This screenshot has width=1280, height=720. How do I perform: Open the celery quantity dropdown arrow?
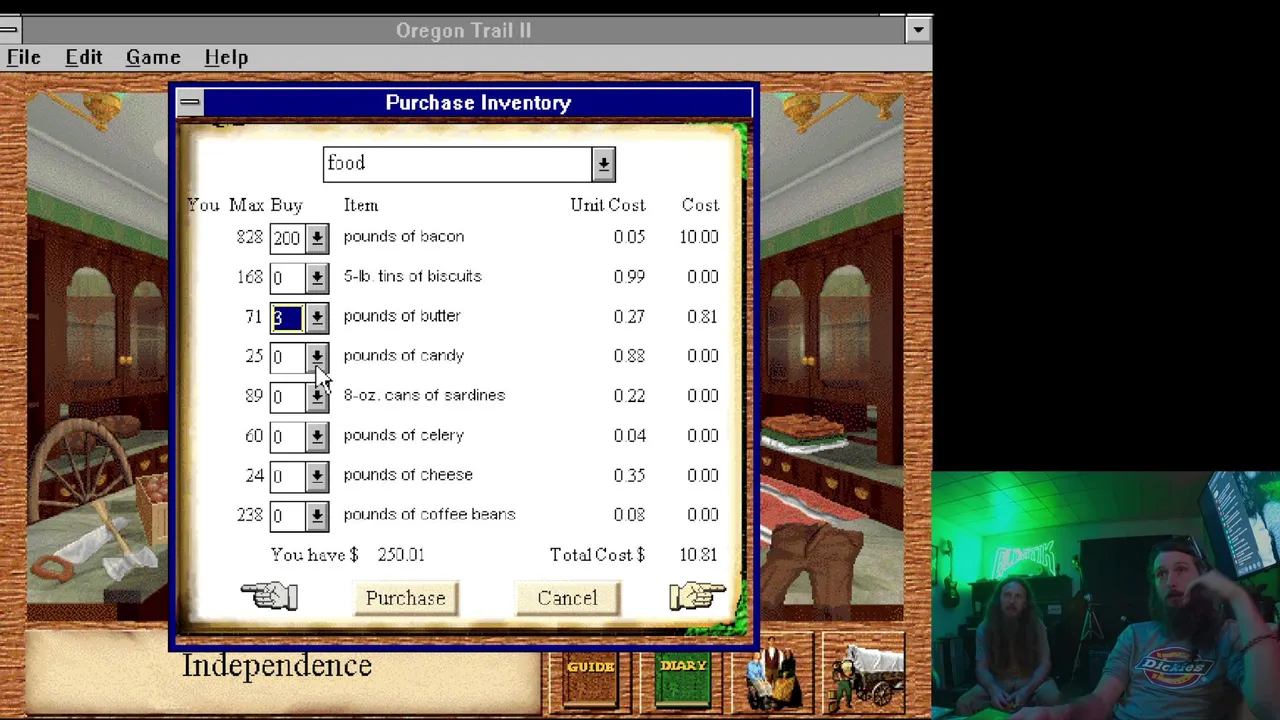[317, 437]
